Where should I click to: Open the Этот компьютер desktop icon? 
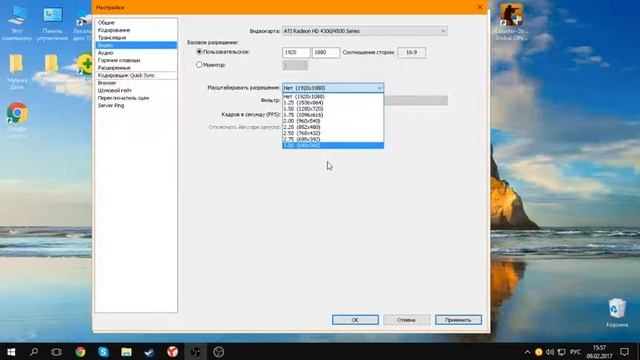(x=17, y=24)
